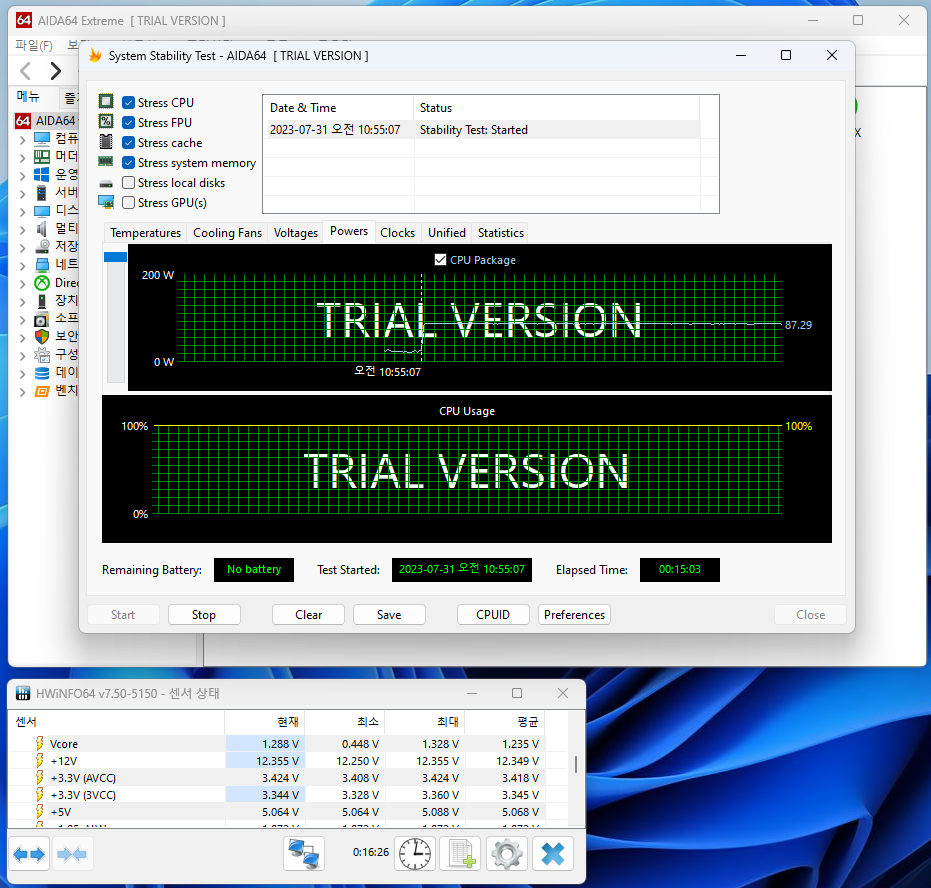This screenshot has height=888, width=931.
Task: Expand the DirectX tree node
Action: (22, 284)
